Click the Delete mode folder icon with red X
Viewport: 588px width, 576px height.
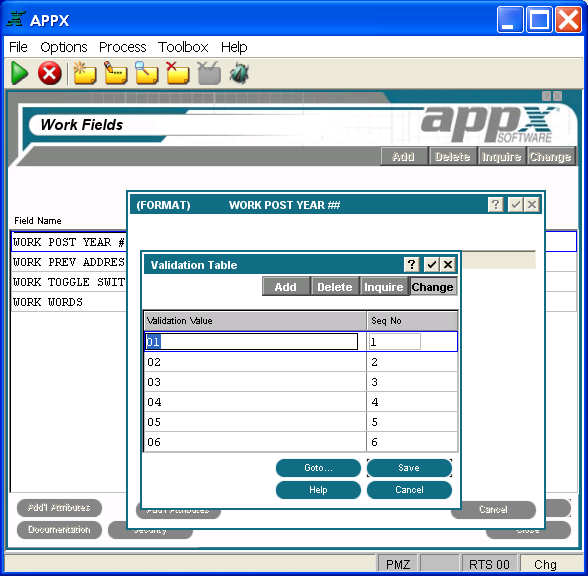point(178,73)
